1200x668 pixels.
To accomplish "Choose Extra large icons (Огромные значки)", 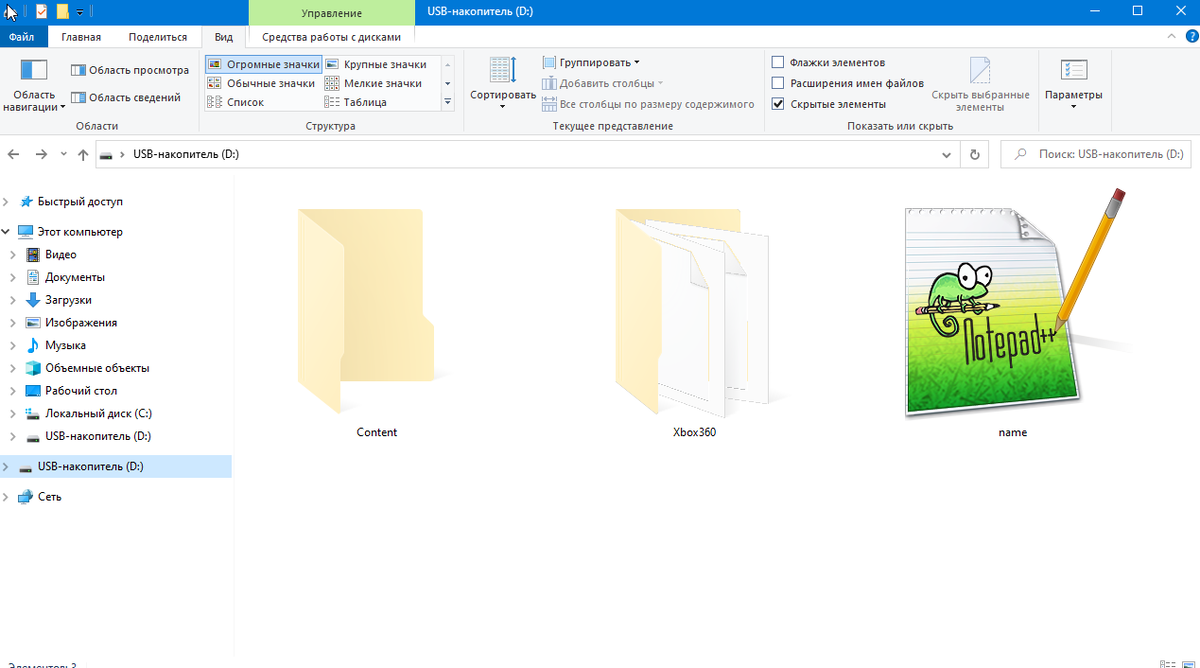I will tap(263, 64).
